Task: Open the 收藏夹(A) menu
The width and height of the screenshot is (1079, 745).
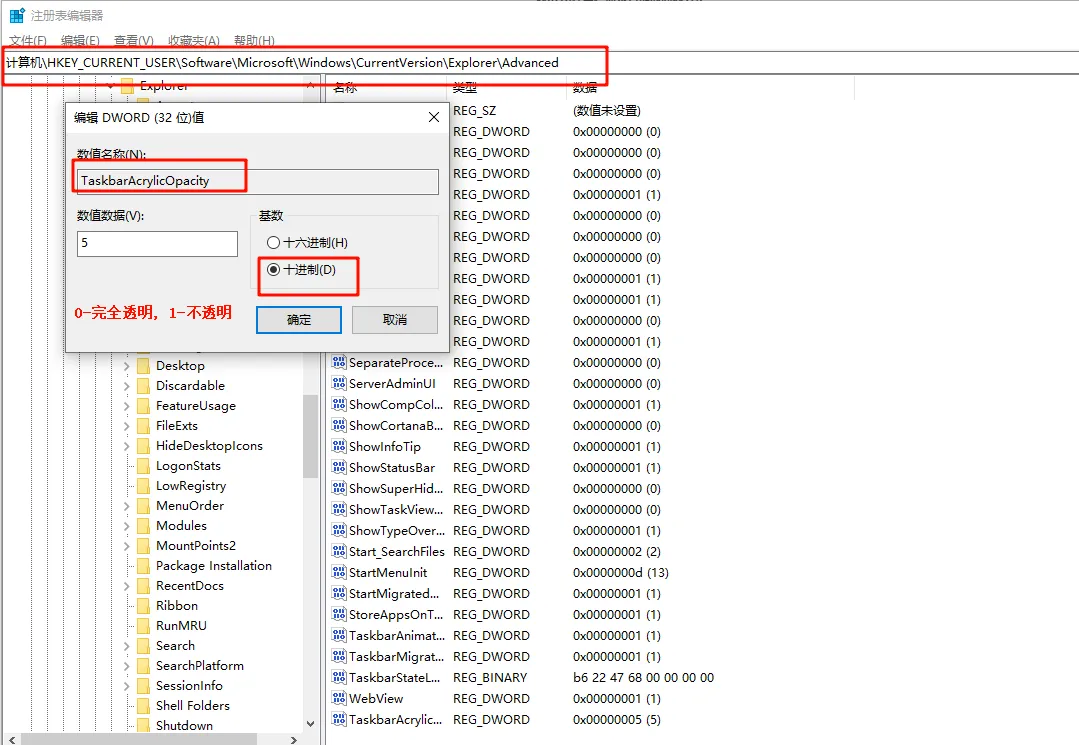Action: click(x=193, y=41)
